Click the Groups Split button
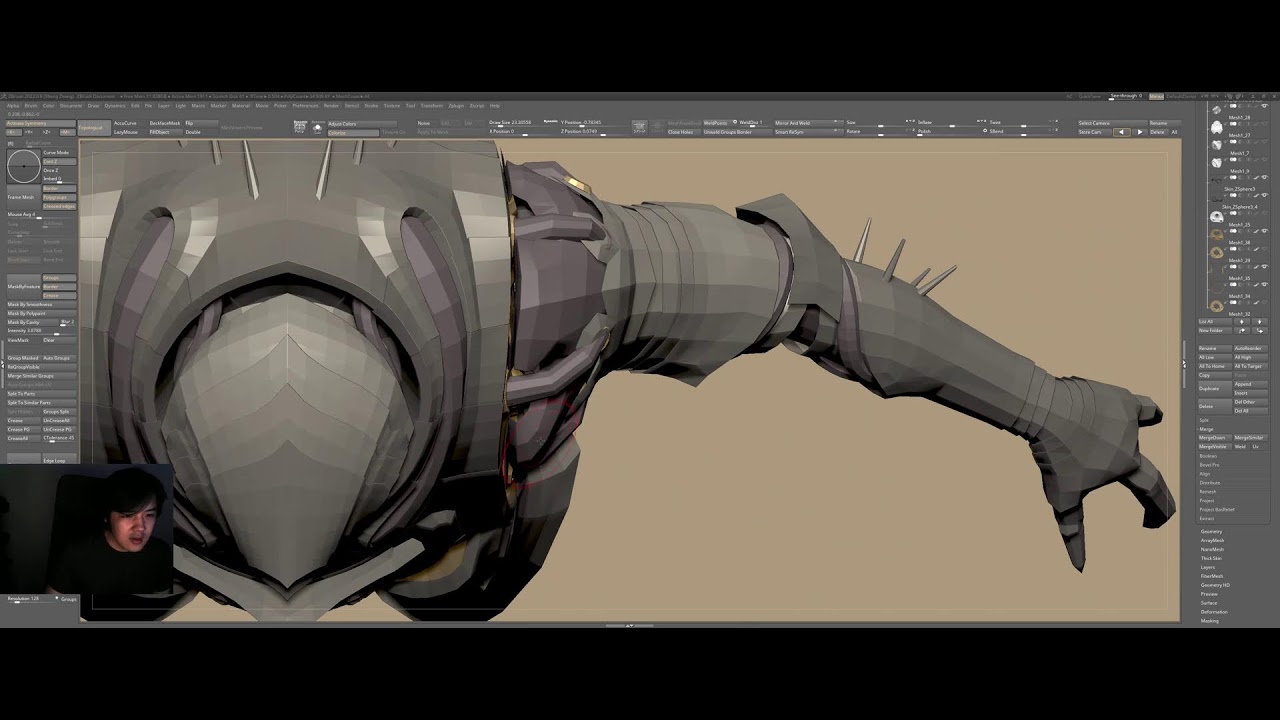This screenshot has height=720, width=1280. [58, 411]
